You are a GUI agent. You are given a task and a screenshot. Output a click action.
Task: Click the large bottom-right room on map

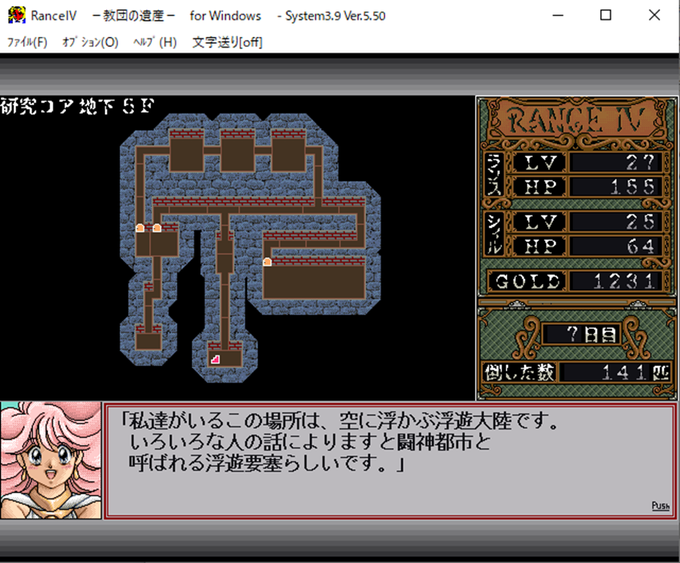pyautogui.click(x=314, y=282)
